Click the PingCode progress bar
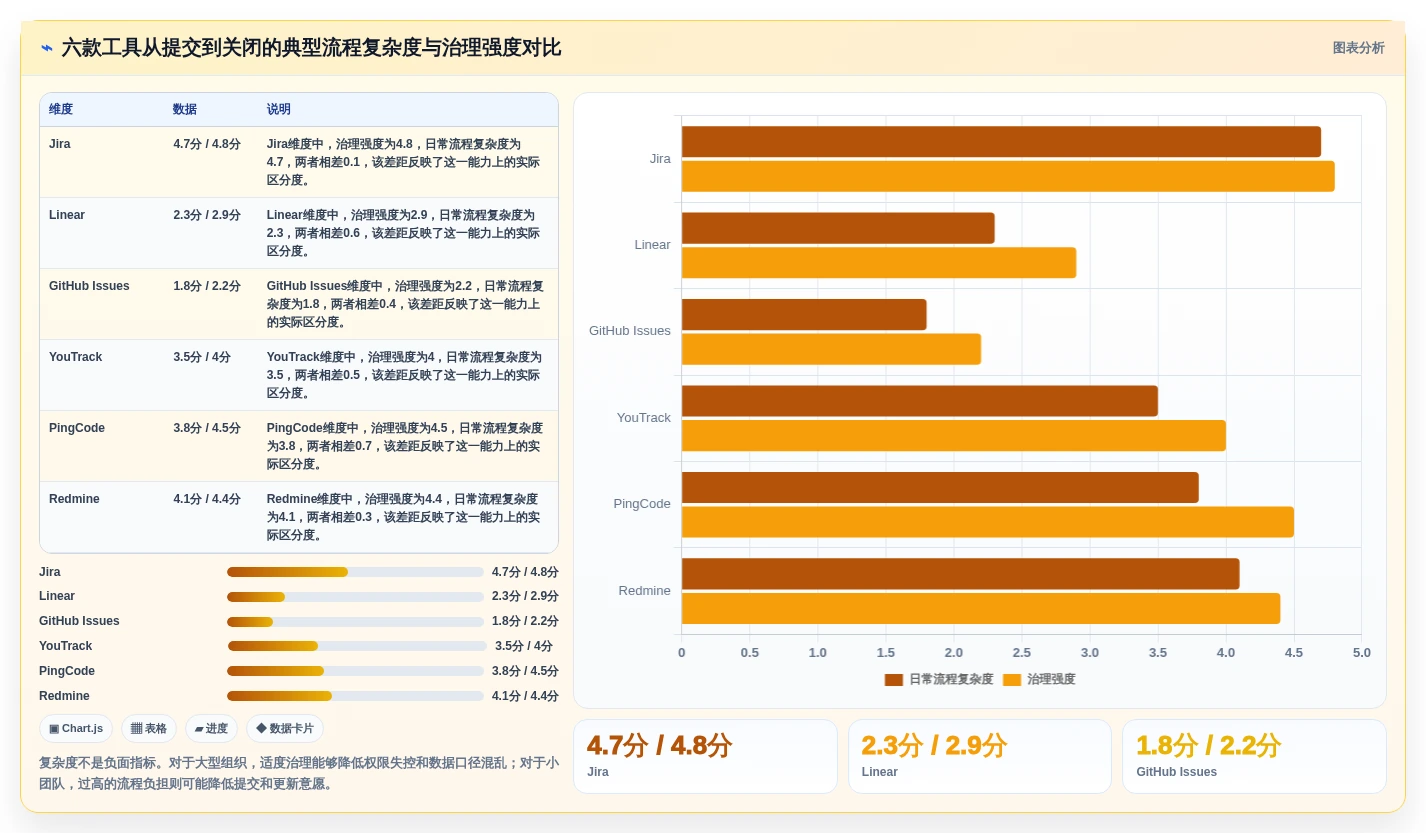This screenshot has width=1426, height=833. [355, 671]
